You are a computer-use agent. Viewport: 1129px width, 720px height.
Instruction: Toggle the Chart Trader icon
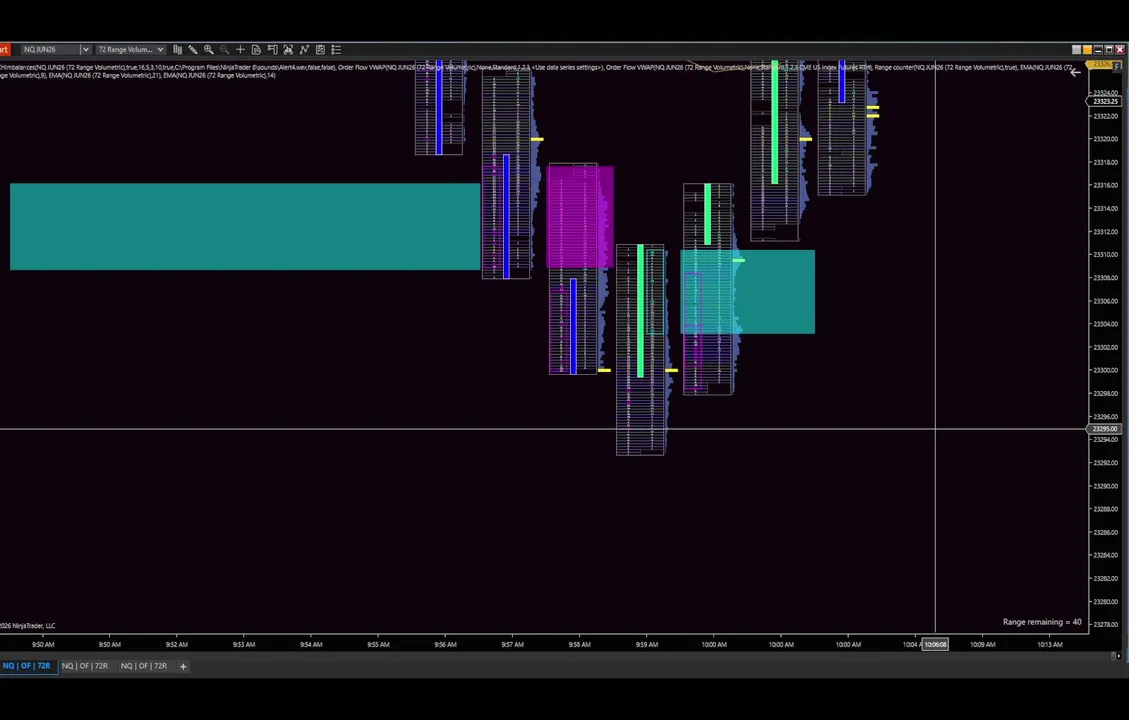click(272, 50)
